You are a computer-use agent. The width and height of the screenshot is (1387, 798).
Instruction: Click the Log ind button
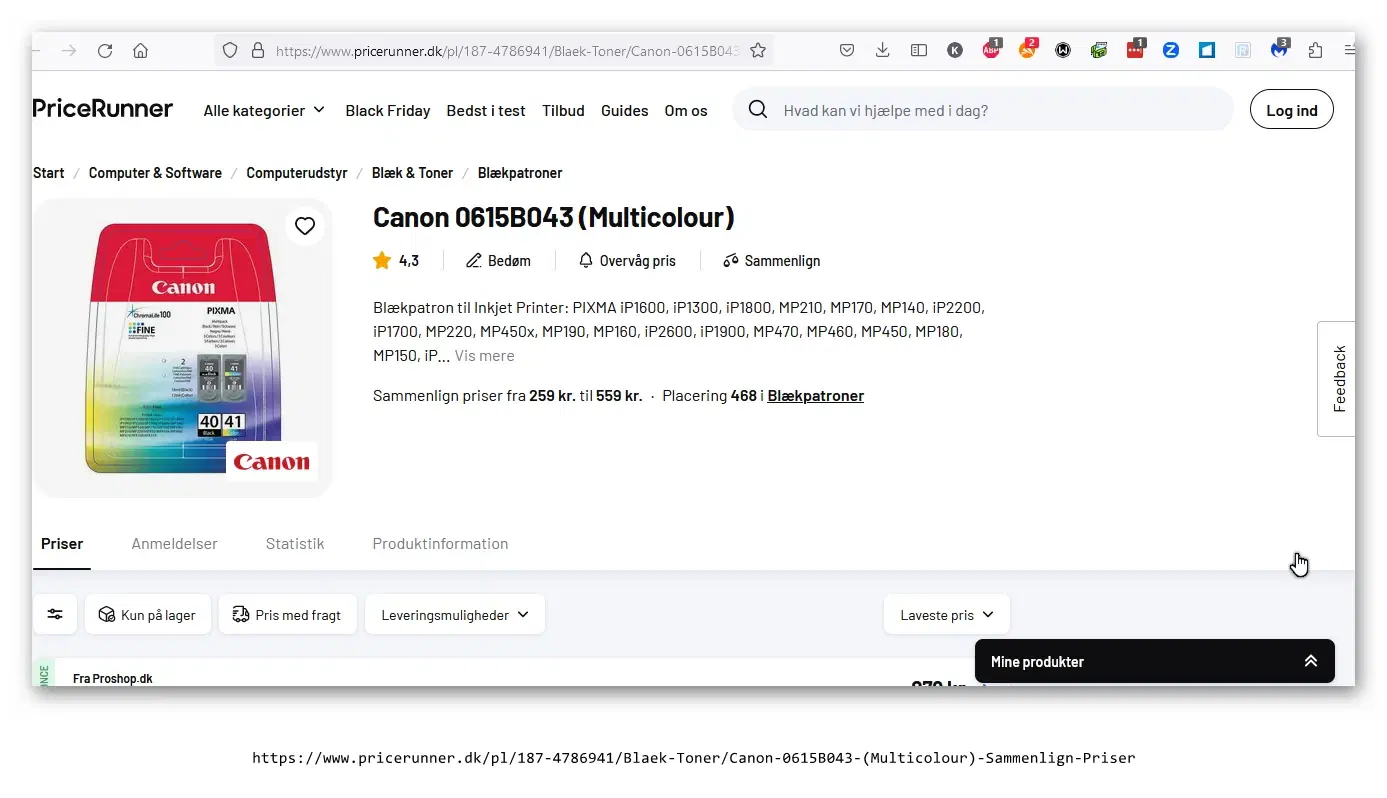point(1292,110)
